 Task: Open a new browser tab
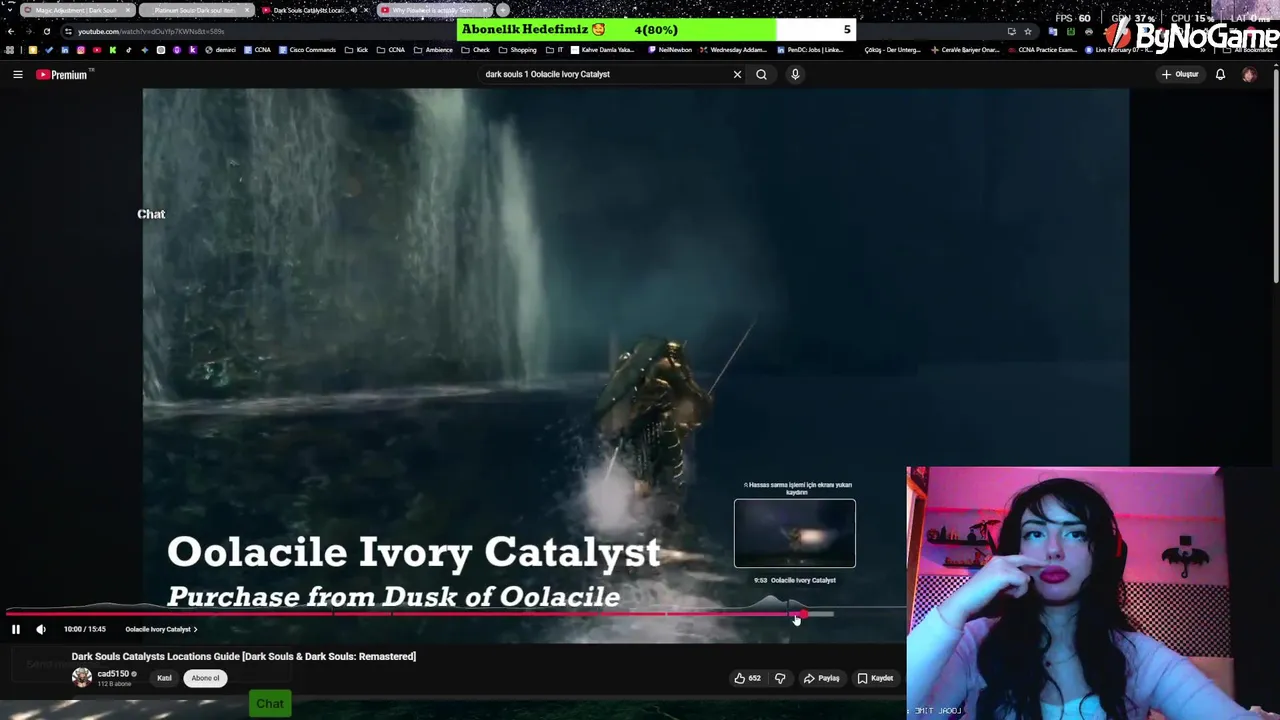coord(503,10)
